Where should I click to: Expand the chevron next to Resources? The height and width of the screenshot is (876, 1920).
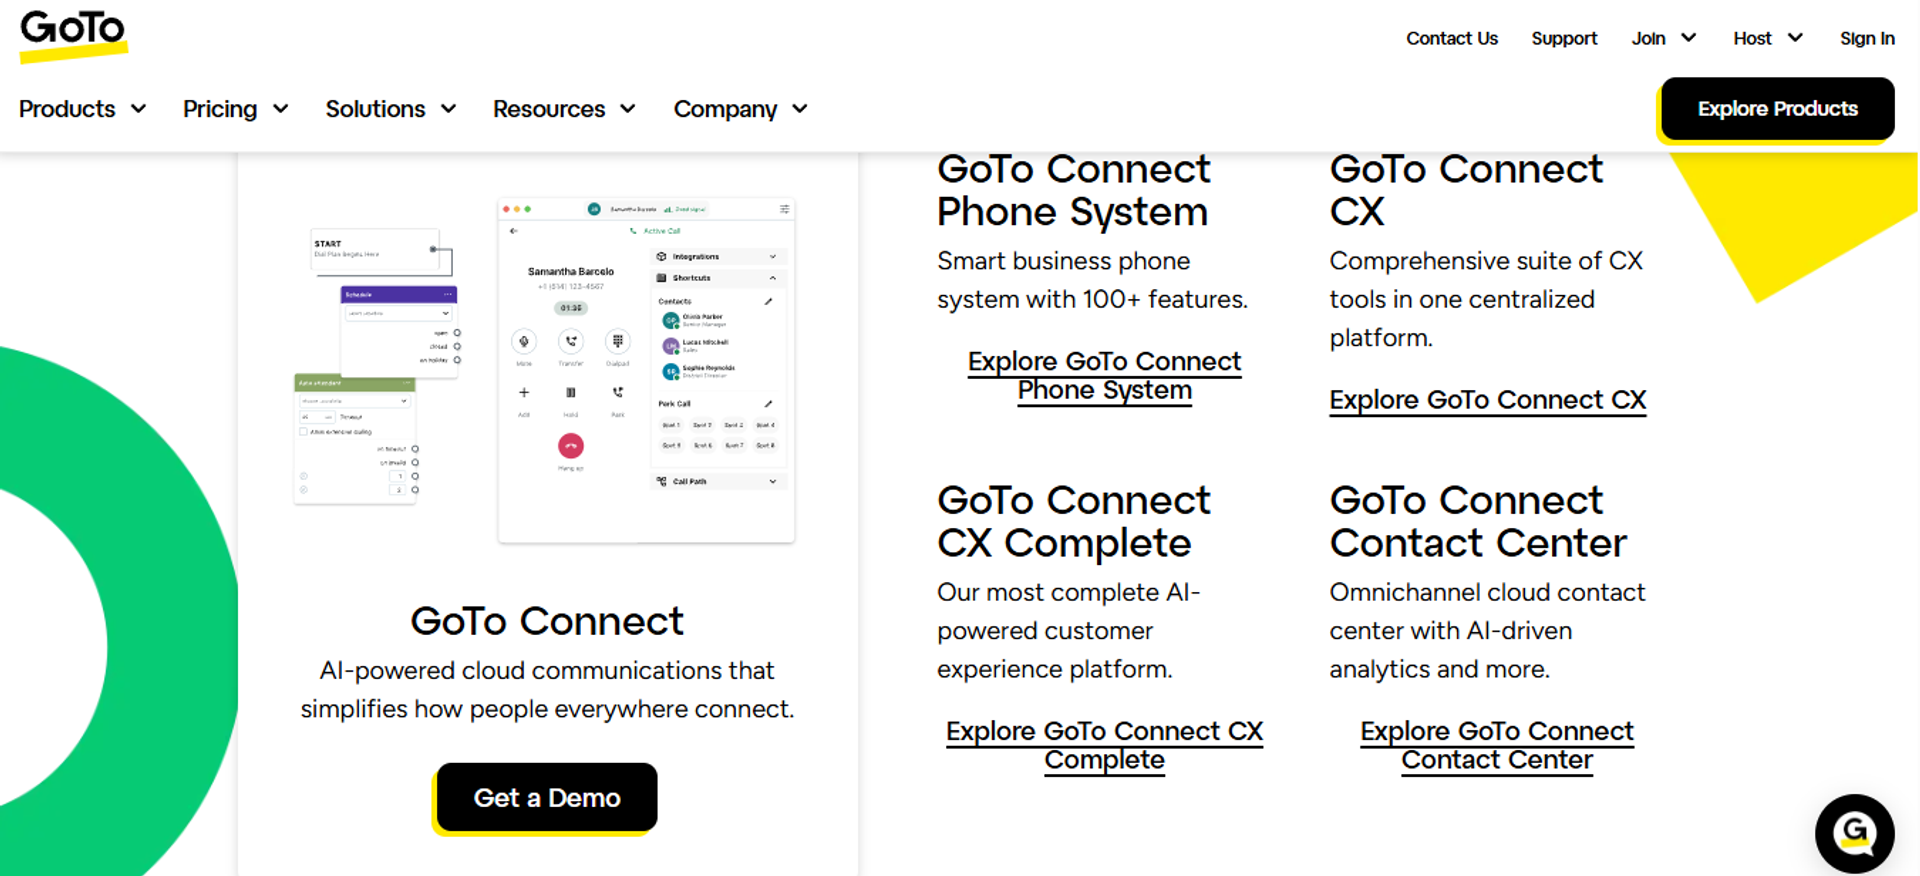pyautogui.click(x=628, y=108)
